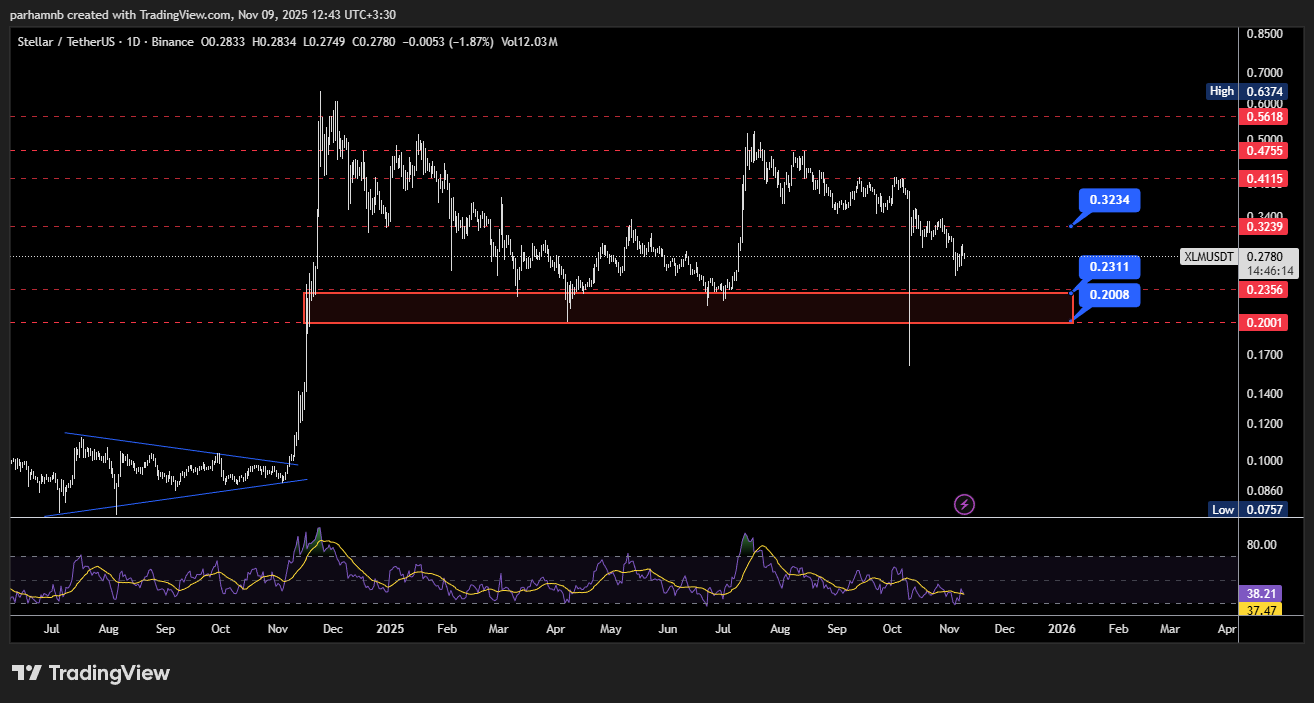Select the red 0.4755 price level label
Image resolution: width=1314 pixels, height=703 pixels.
pyautogui.click(x=1265, y=151)
